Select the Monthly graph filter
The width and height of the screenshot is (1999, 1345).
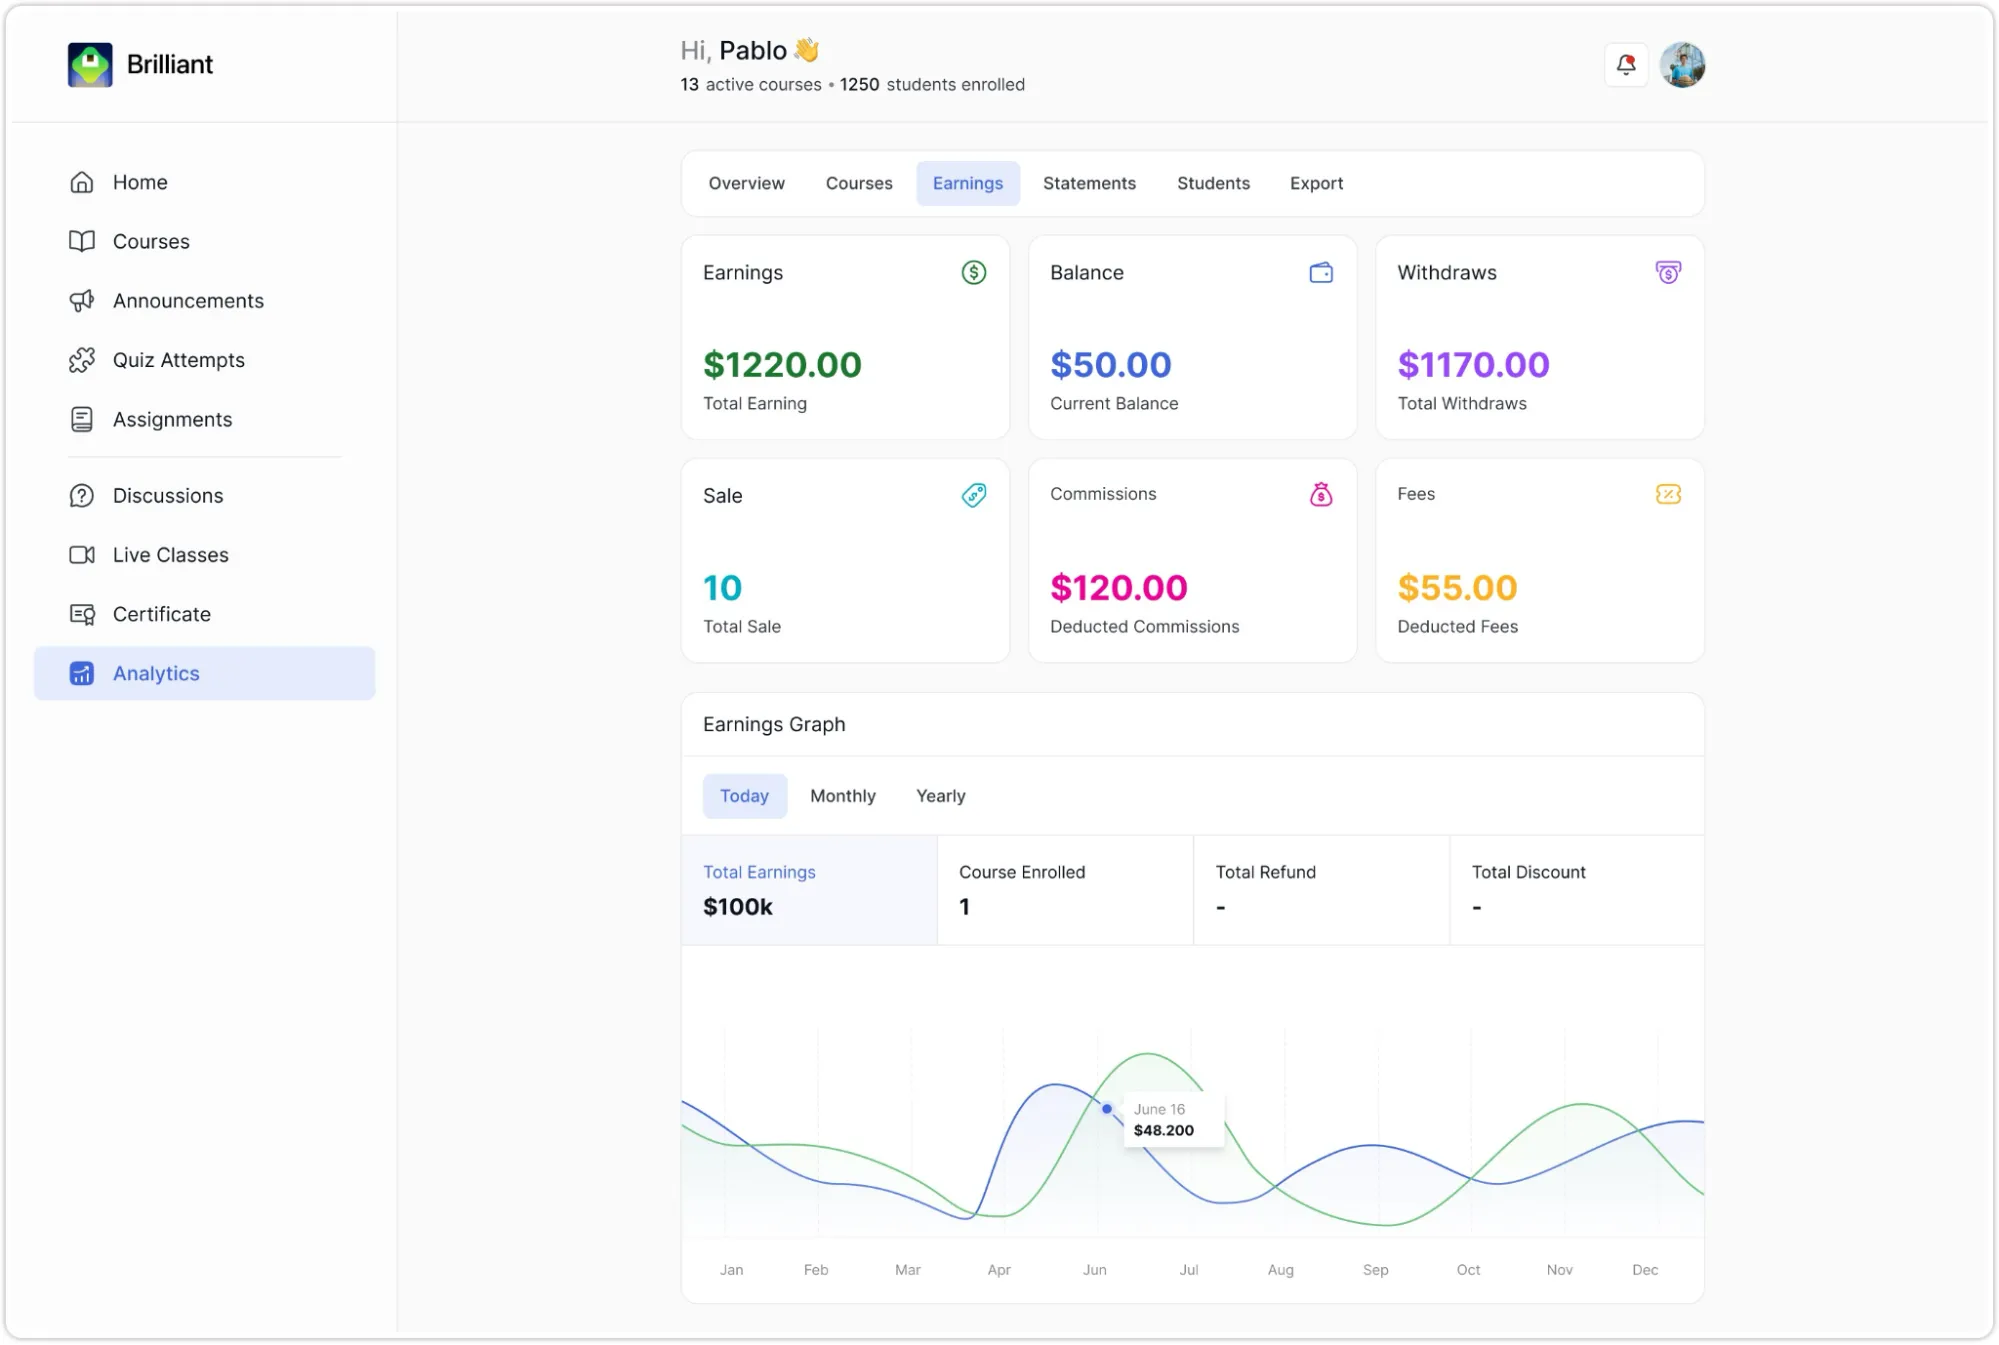843,797
